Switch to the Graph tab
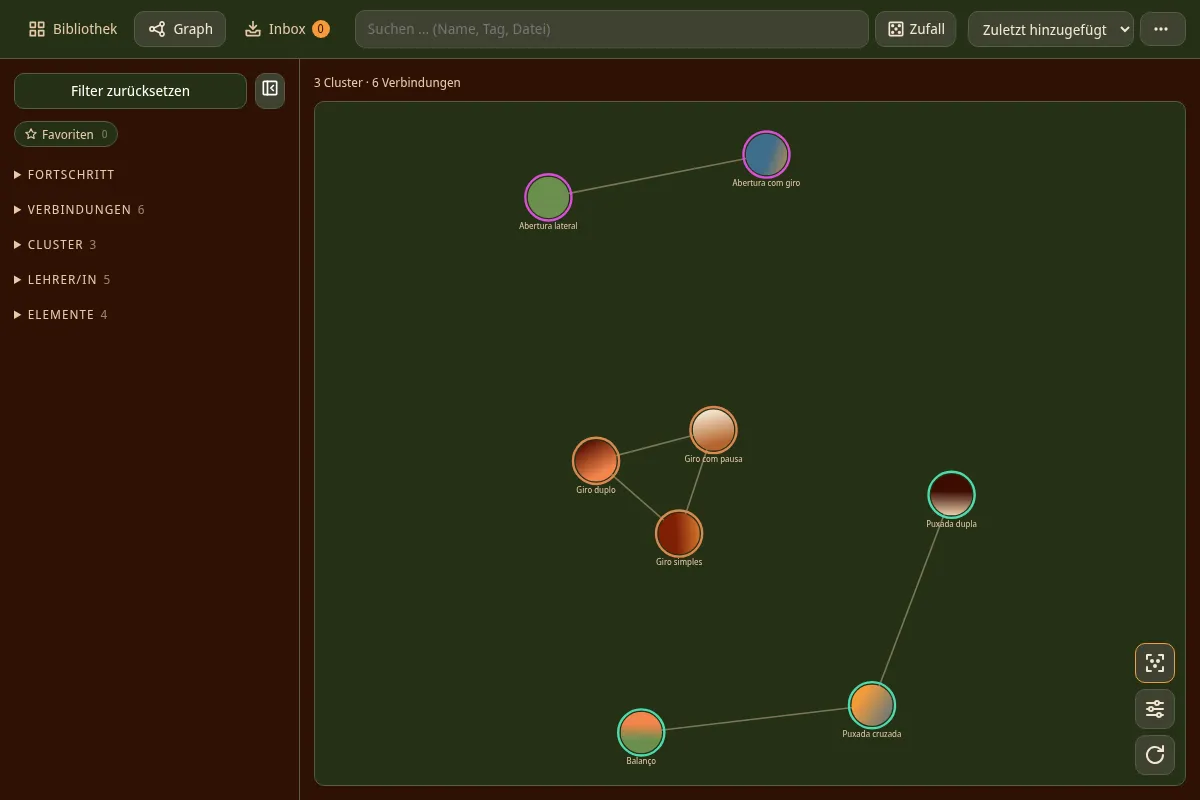This screenshot has height=800, width=1200. point(180,29)
